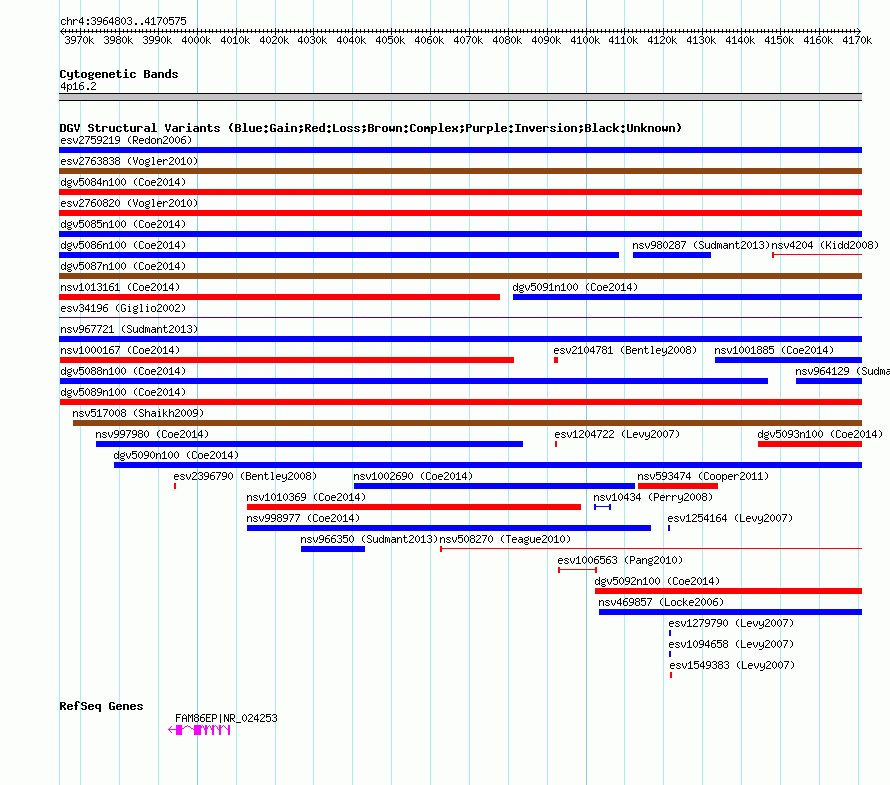The height and width of the screenshot is (785, 890).
Task: Click the DGV Structural Variants track title
Action: point(371,128)
